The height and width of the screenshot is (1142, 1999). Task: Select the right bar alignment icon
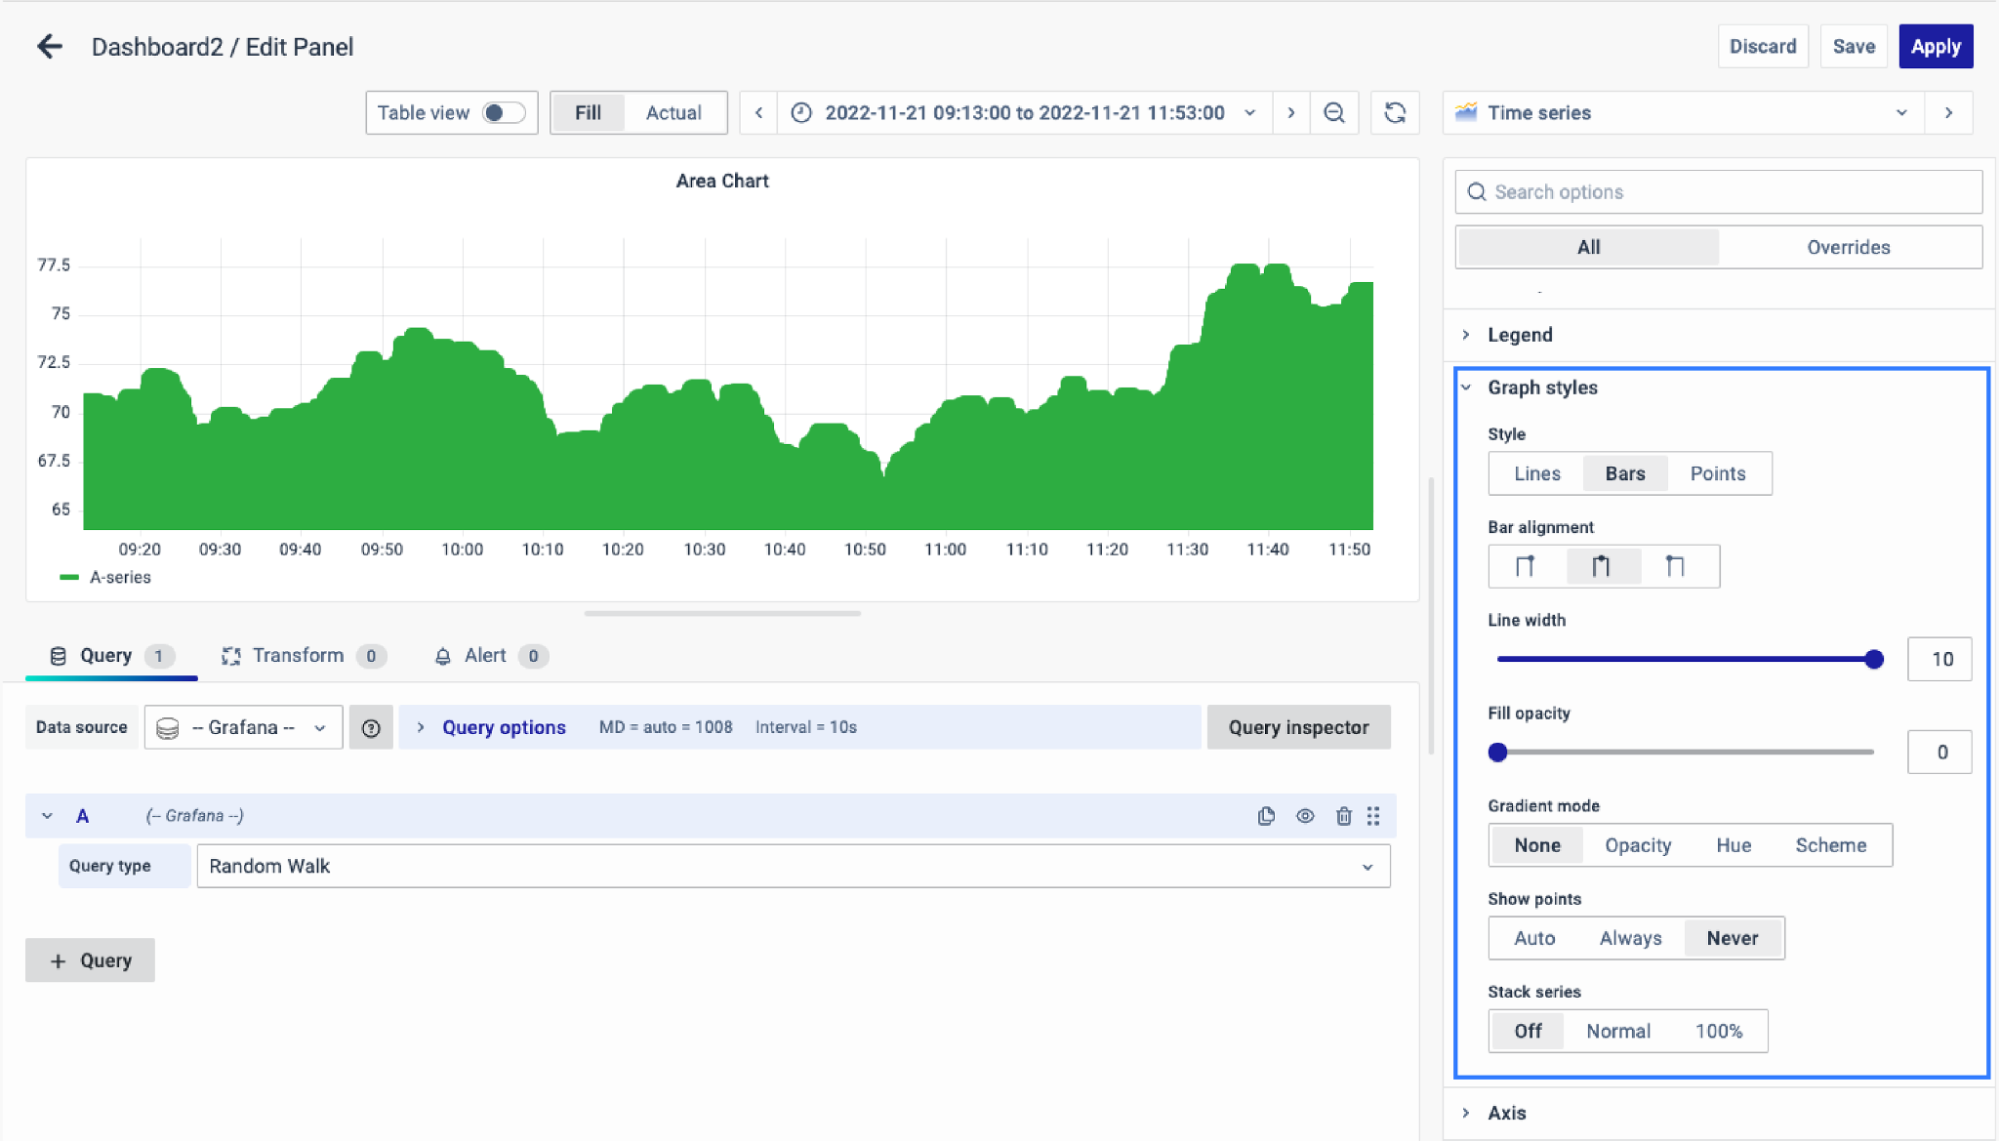pos(1675,567)
